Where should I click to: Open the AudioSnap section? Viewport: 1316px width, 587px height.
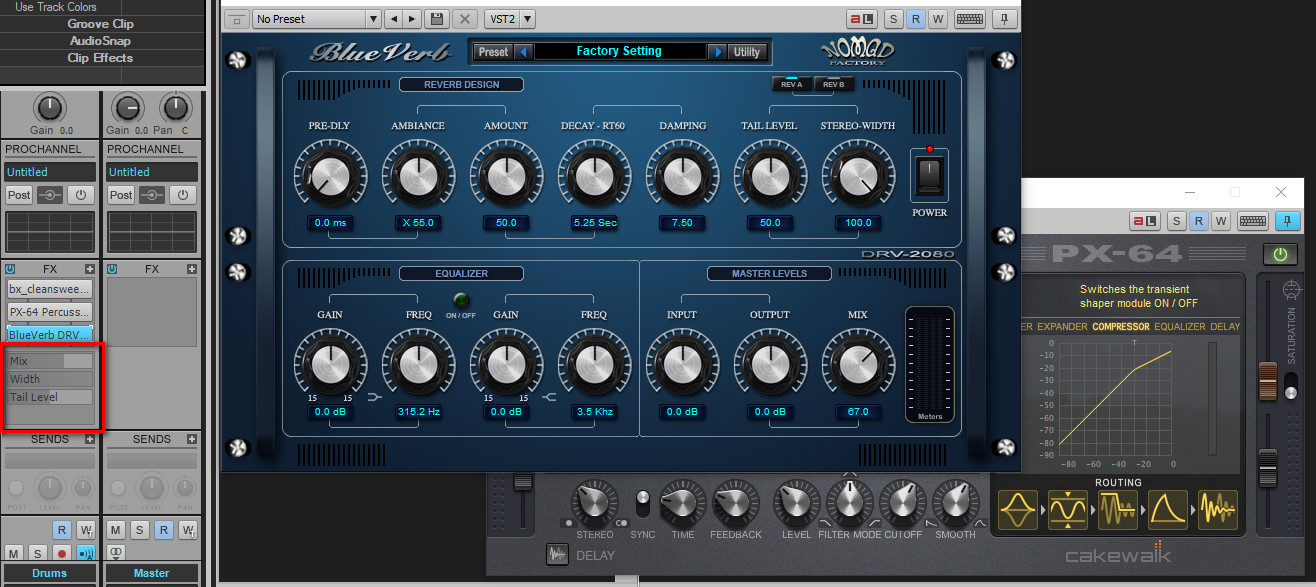[x=101, y=41]
